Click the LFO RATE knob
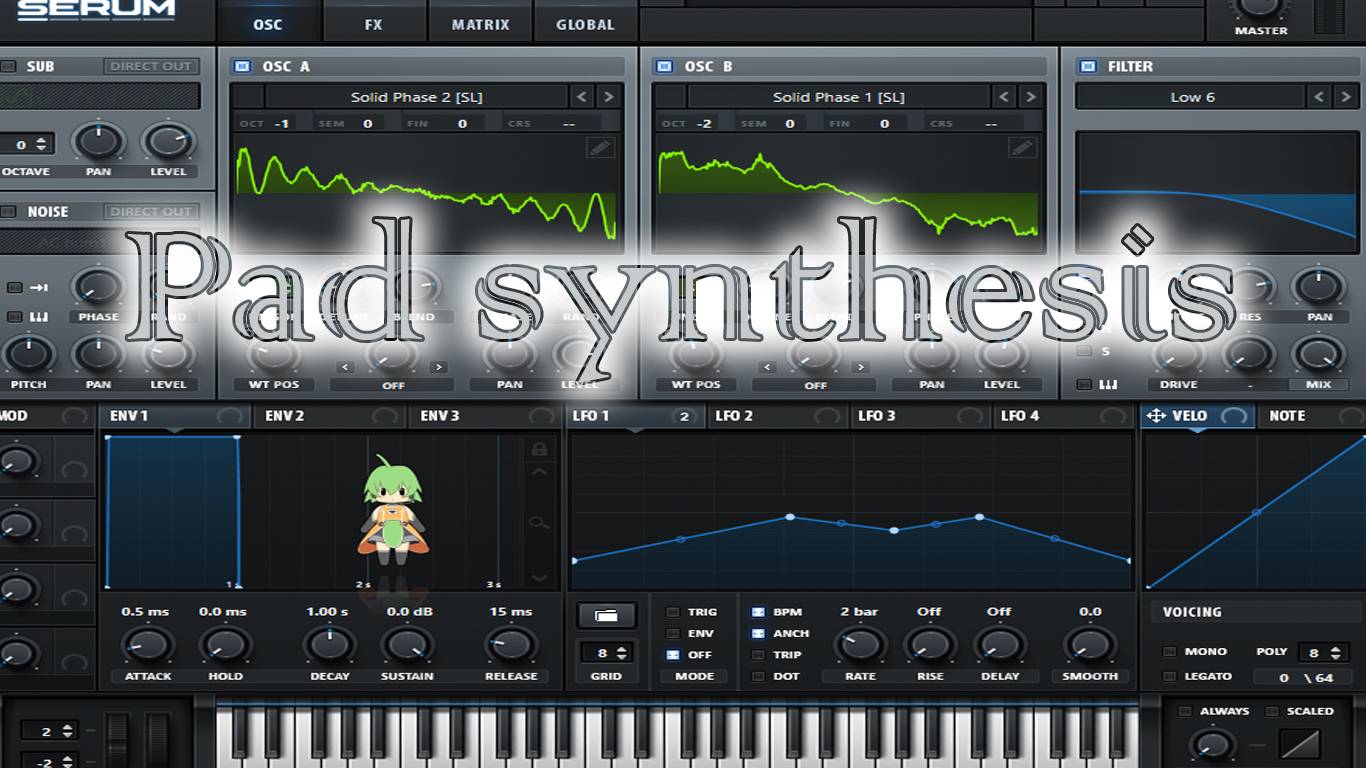Viewport: 1366px width, 768px height. pos(860,645)
